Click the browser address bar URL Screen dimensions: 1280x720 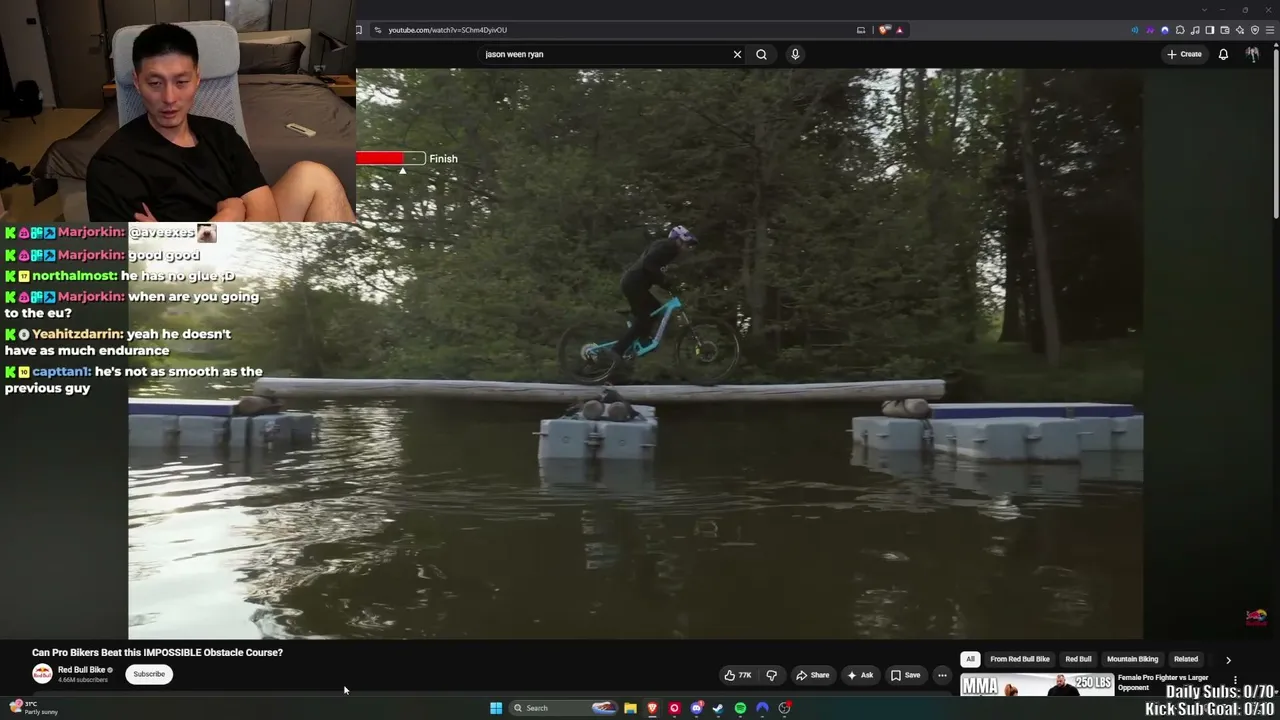coord(447,30)
